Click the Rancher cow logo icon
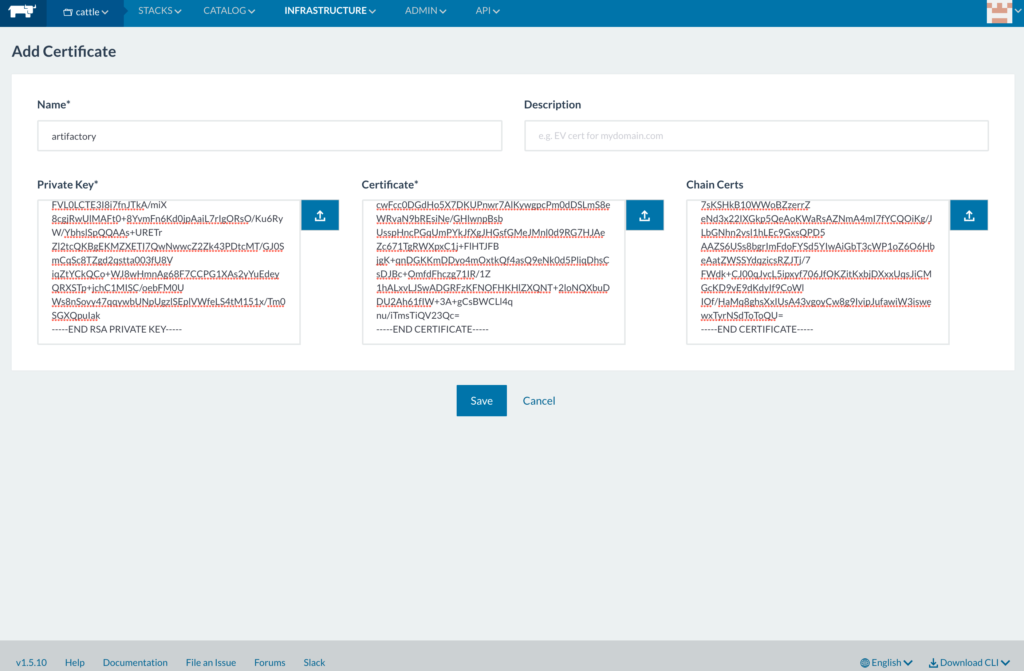Screen dimensions: 1024x671 [20, 12]
